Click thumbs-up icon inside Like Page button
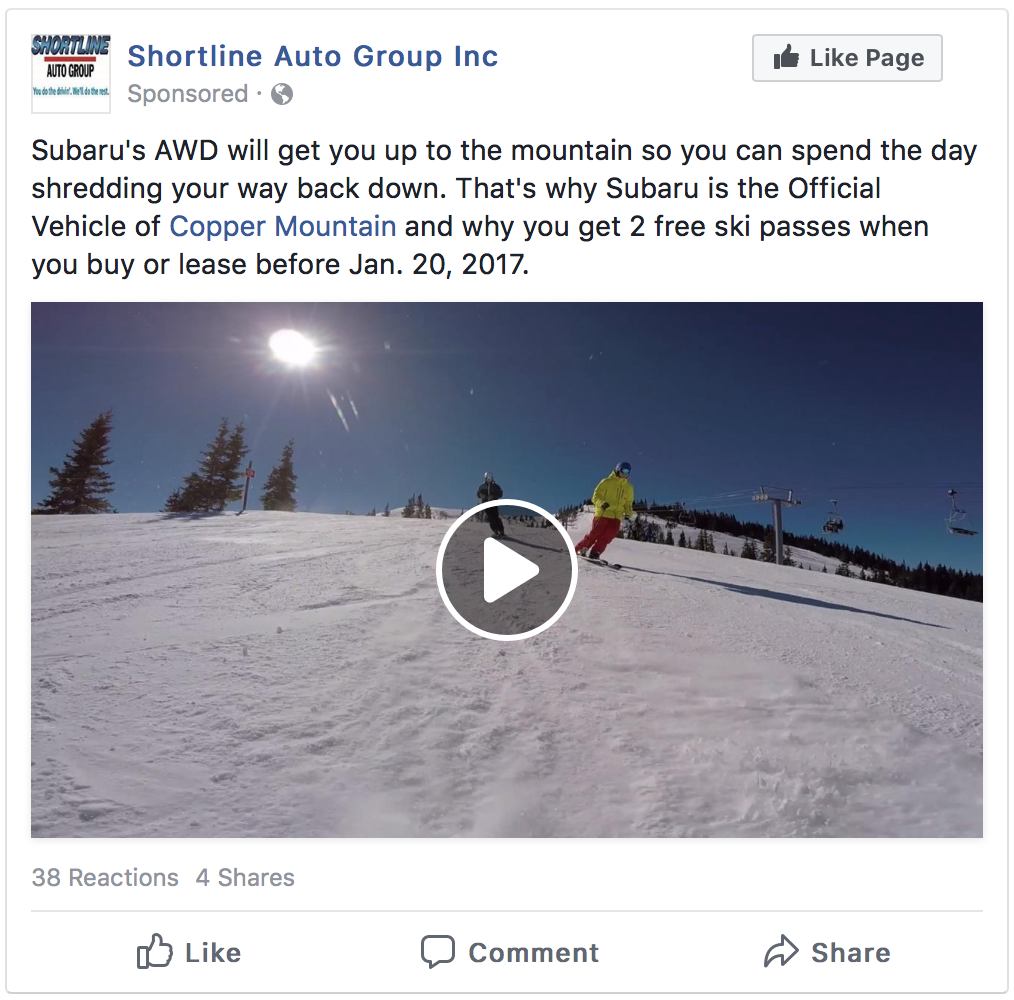The height and width of the screenshot is (1000, 1014). coord(787,58)
